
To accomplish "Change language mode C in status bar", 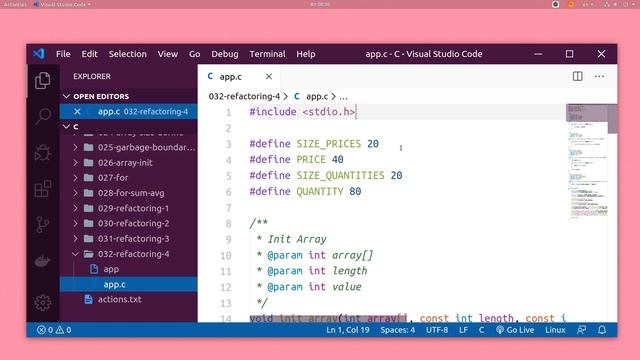I will [481, 330].
